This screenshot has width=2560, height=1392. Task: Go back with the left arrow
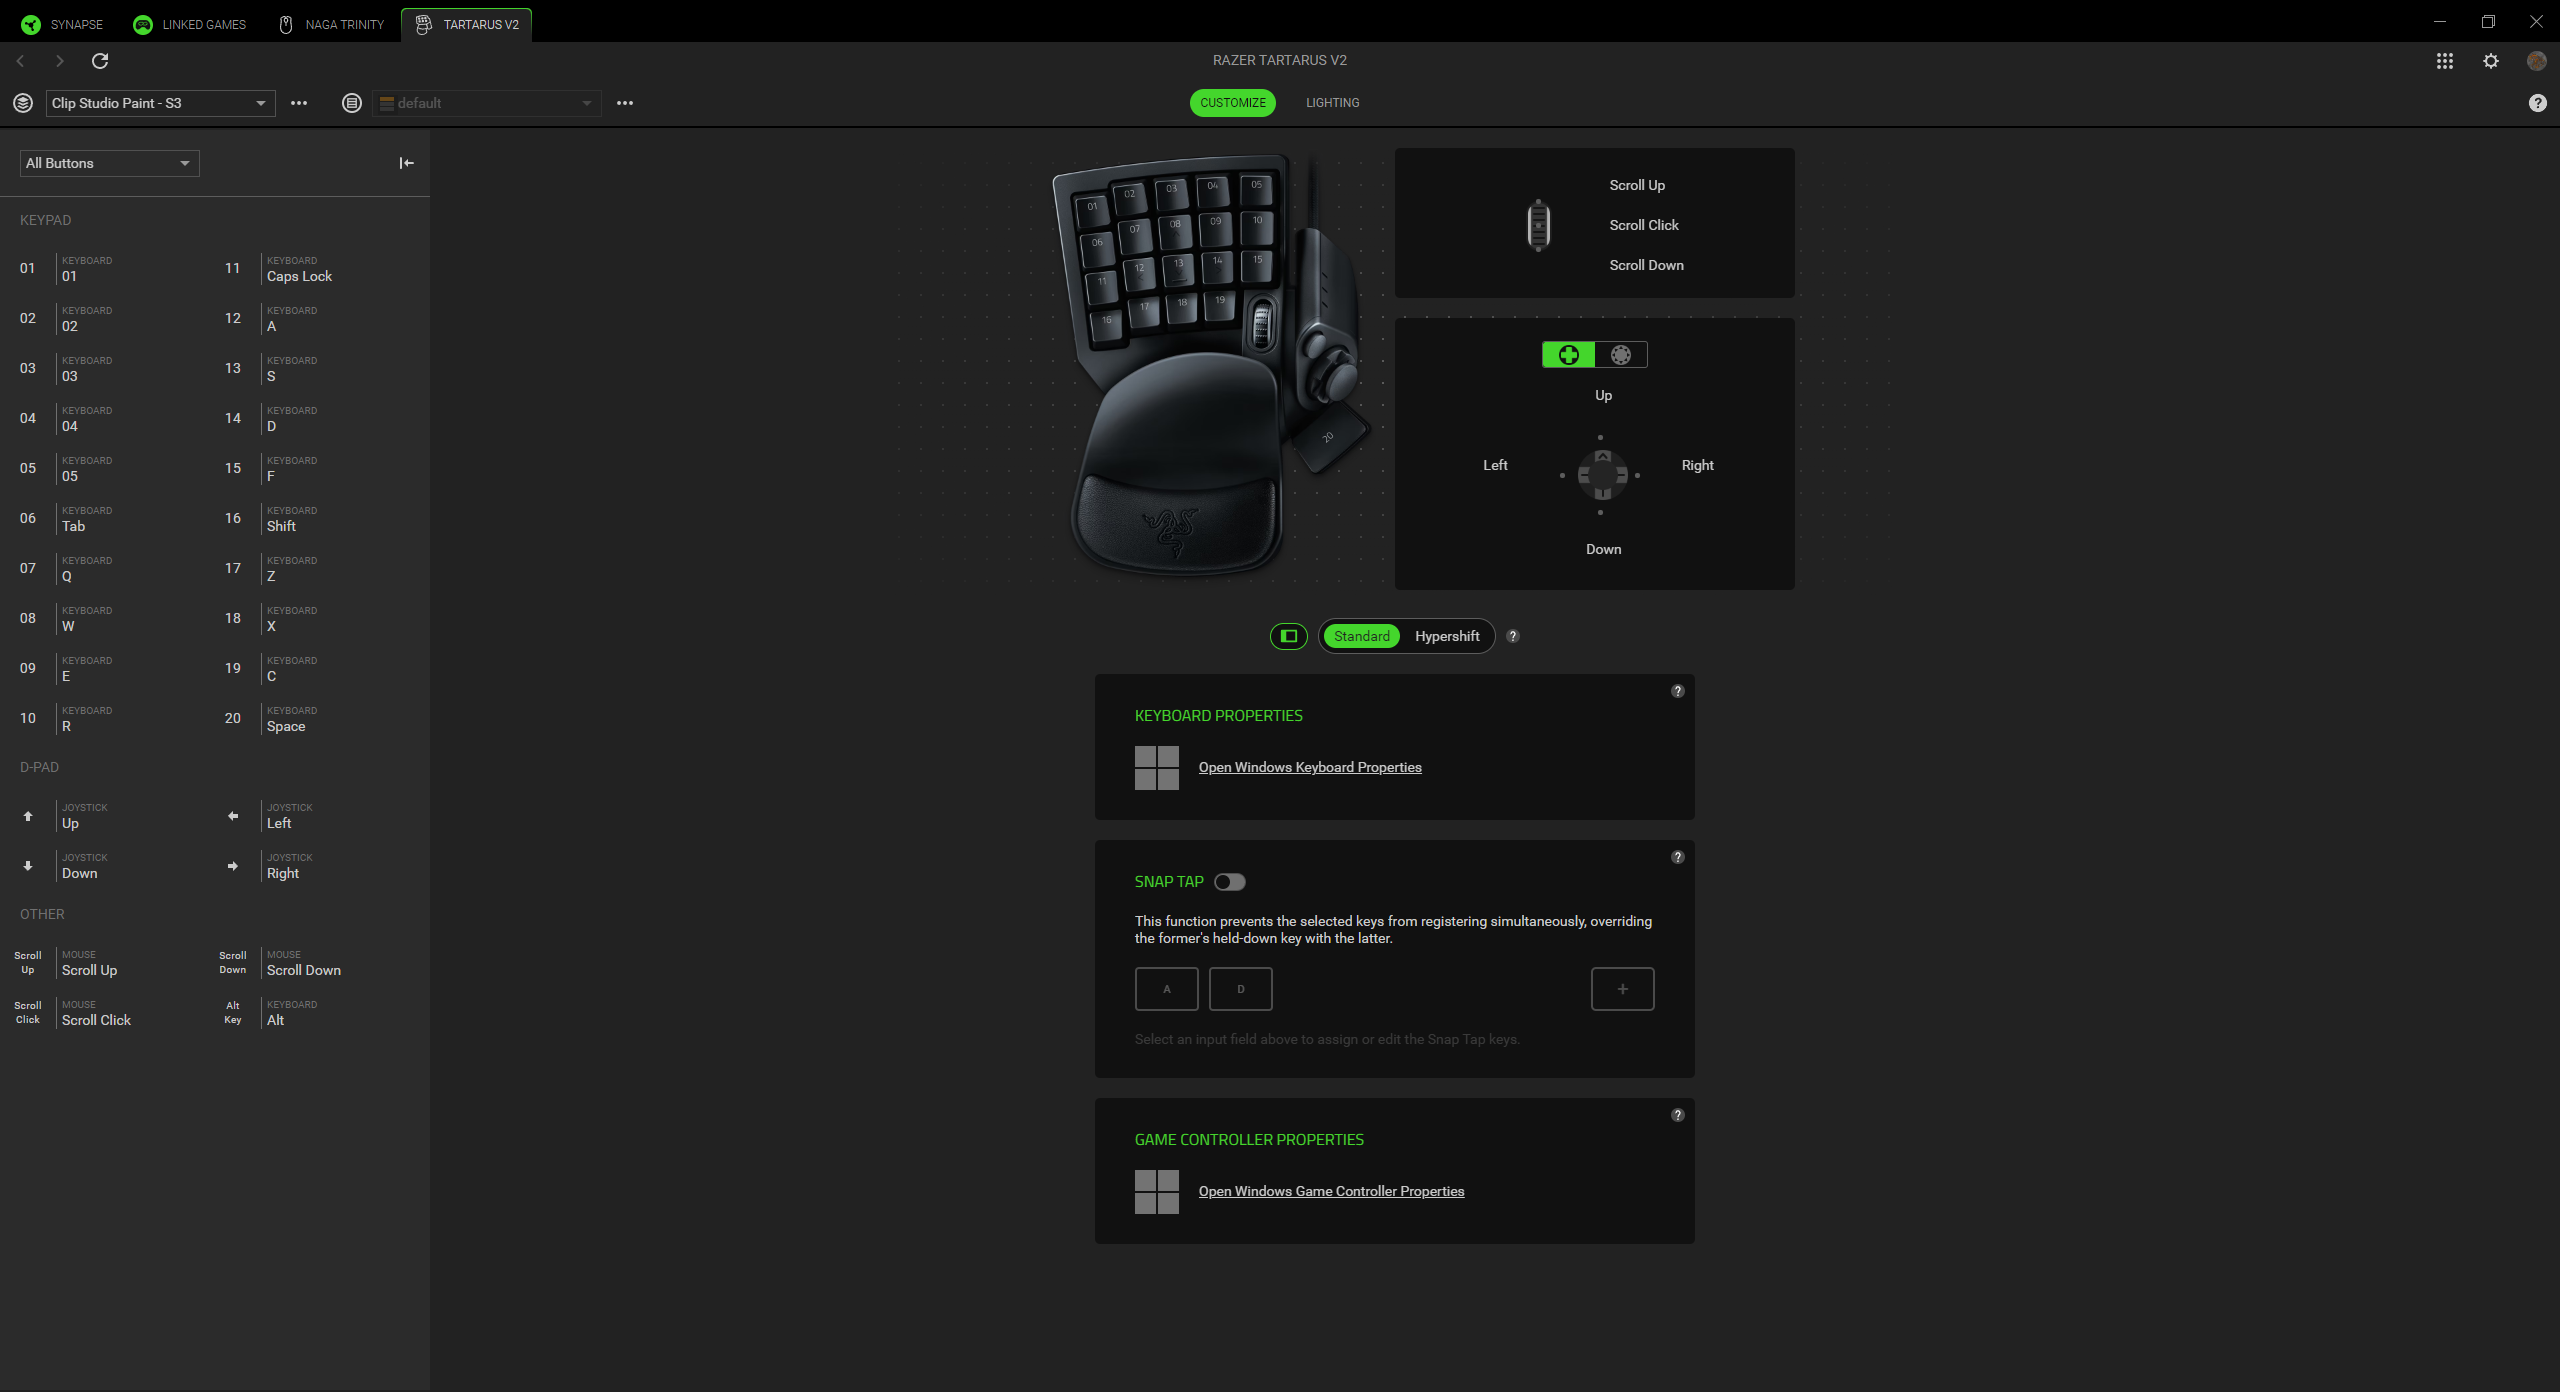point(21,61)
